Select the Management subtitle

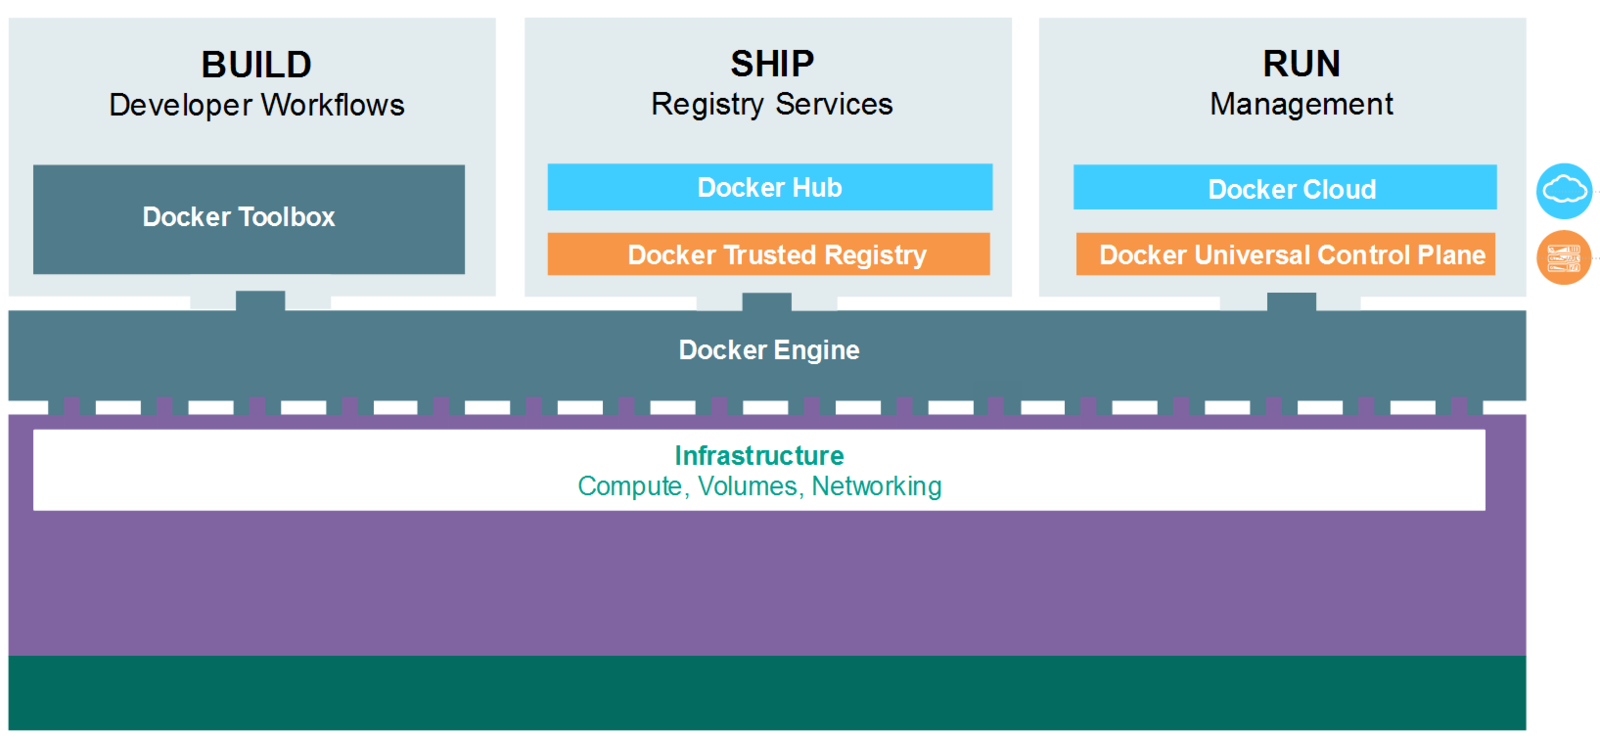1301,104
